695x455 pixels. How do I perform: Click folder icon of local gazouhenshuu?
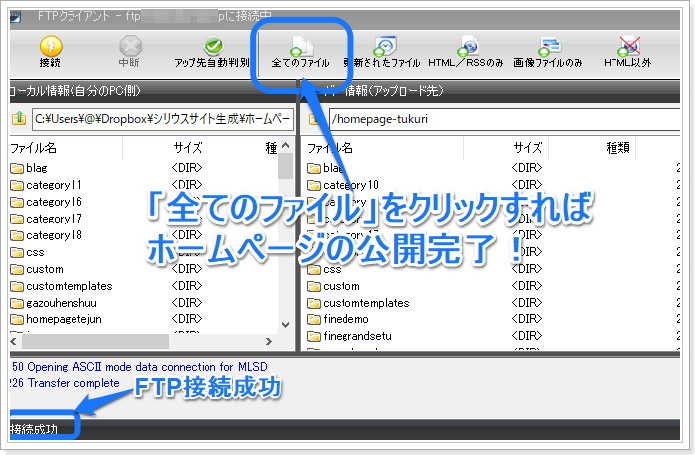[x=17, y=303]
